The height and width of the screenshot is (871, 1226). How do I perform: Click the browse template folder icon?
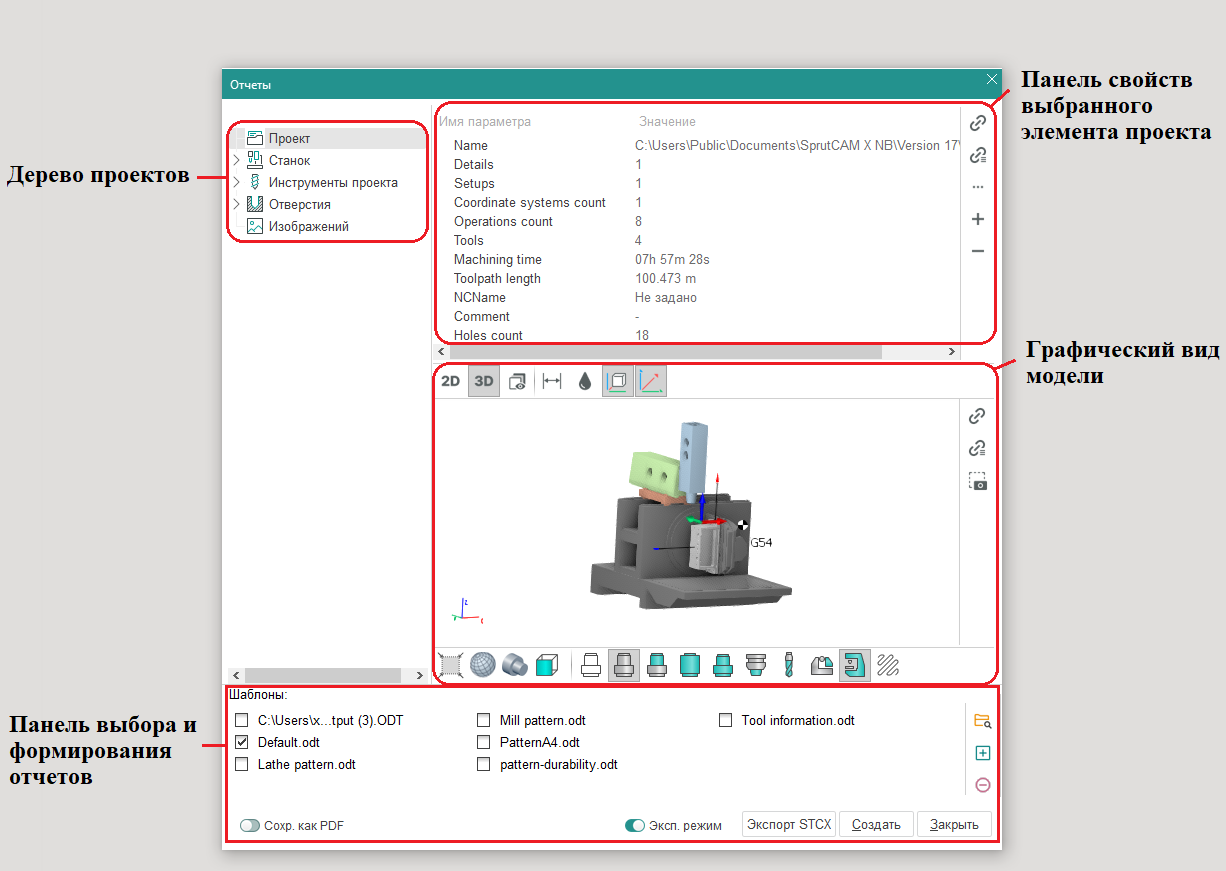point(981,721)
